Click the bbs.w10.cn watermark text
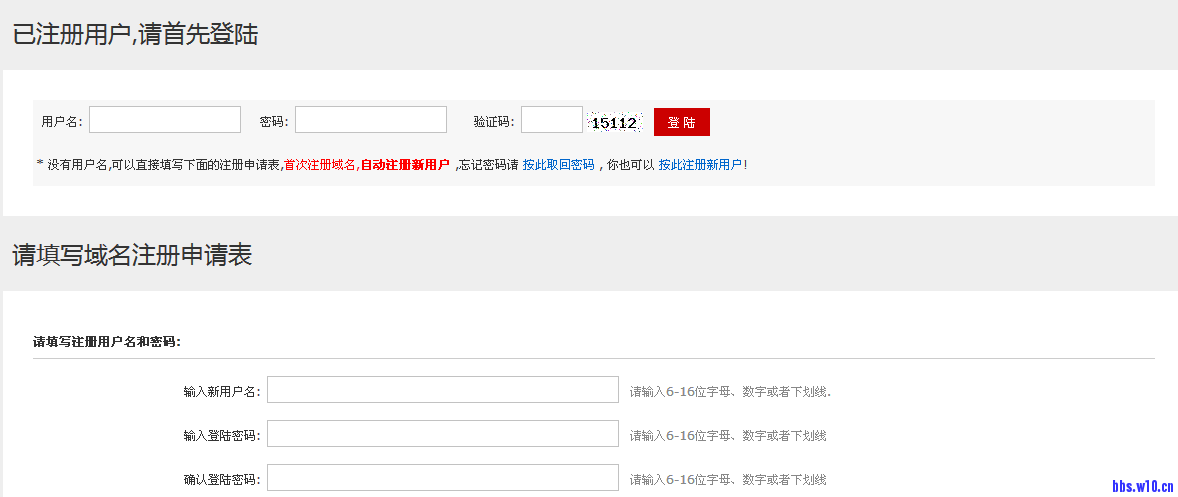The image size is (1178, 497). click(x=1141, y=487)
